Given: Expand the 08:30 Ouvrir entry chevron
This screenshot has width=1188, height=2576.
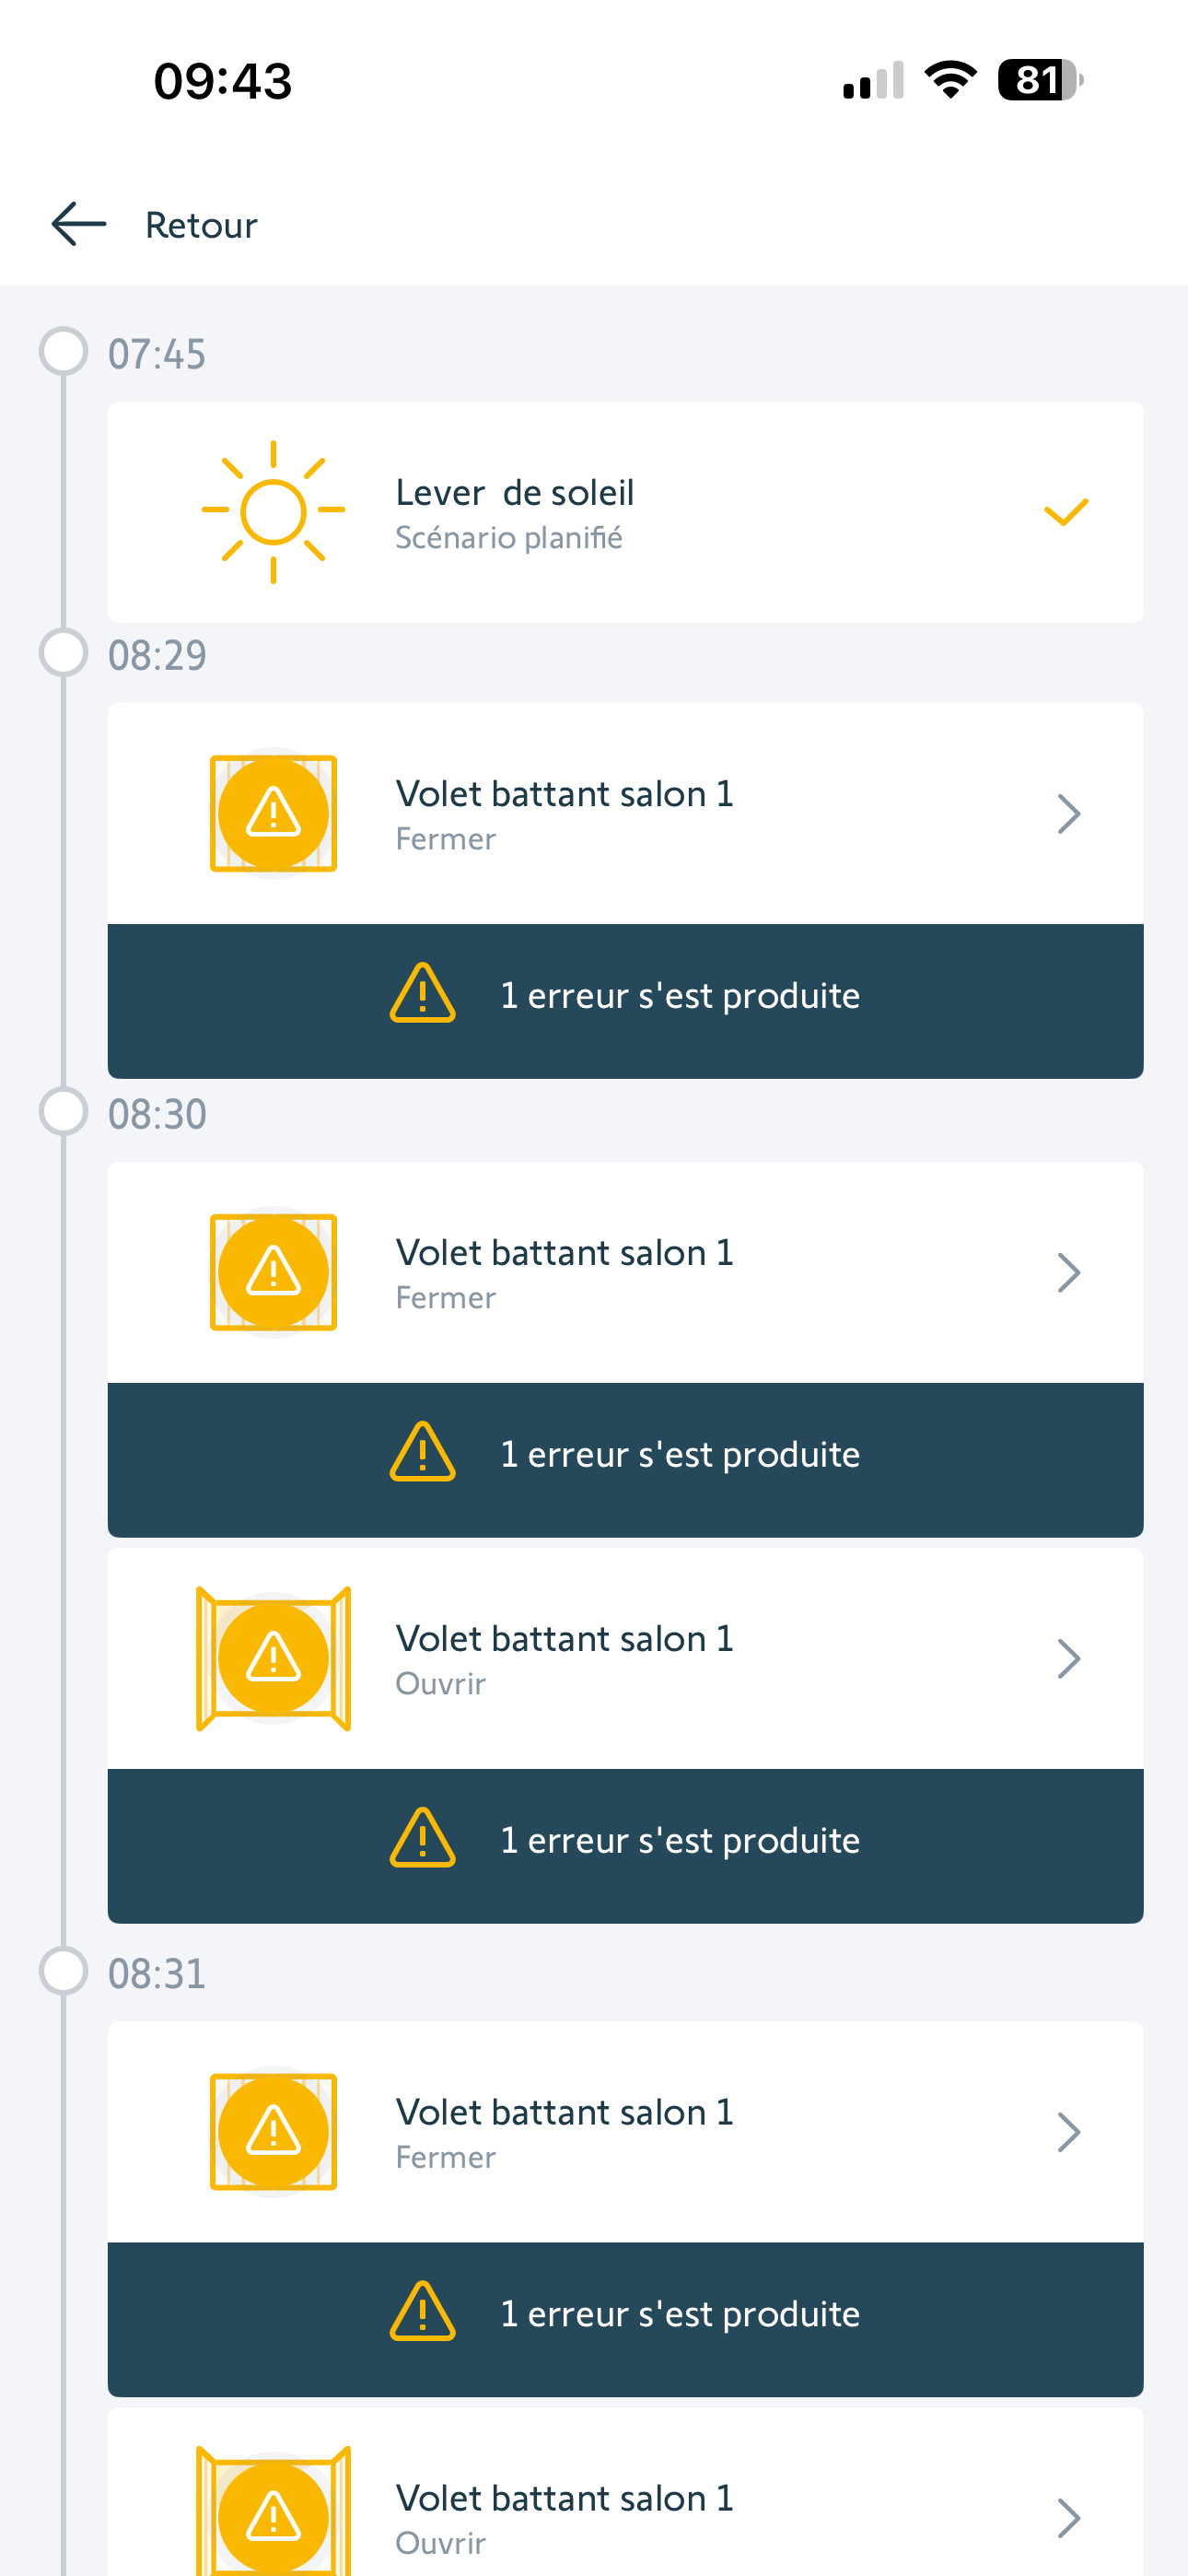Looking at the screenshot, I should (x=1068, y=1659).
